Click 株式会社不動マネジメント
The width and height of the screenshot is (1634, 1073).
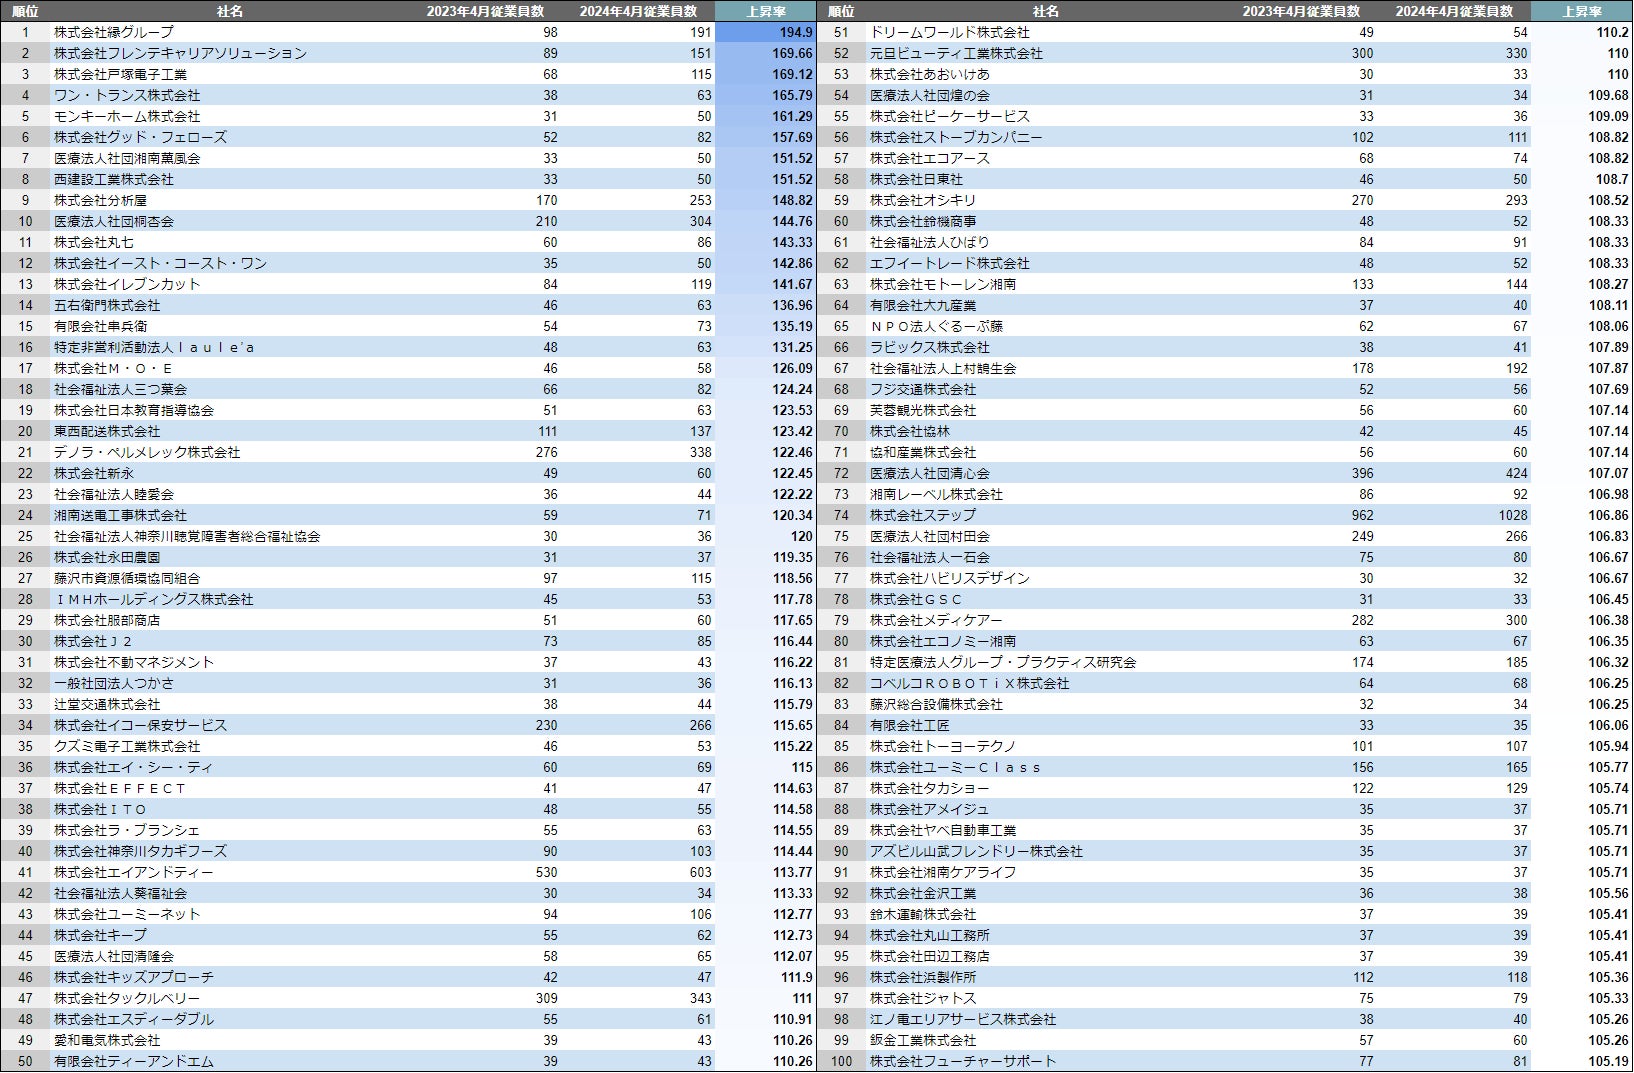click(x=134, y=662)
